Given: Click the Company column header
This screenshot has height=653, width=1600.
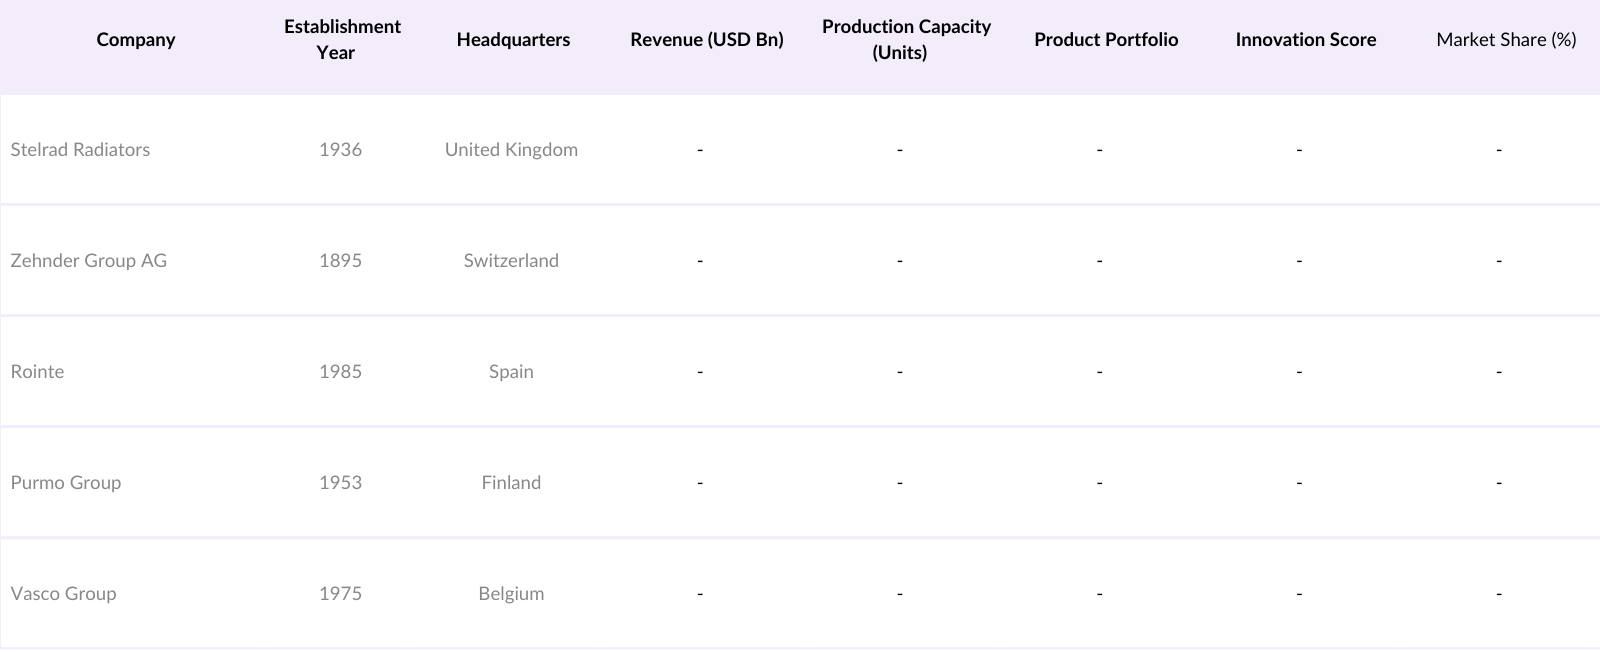Looking at the screenshot, I should [x=136, y=40].
